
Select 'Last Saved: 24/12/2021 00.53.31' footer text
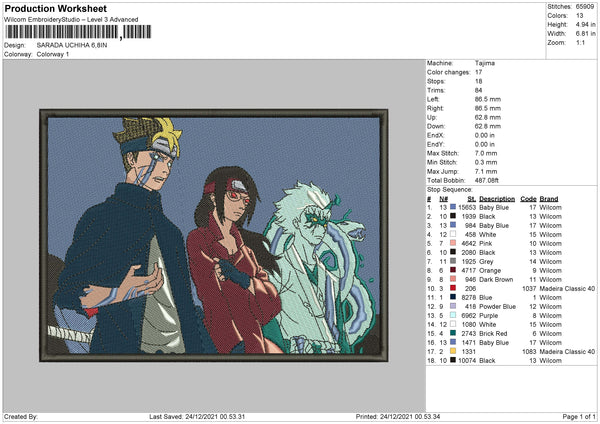tap(197, 416)
